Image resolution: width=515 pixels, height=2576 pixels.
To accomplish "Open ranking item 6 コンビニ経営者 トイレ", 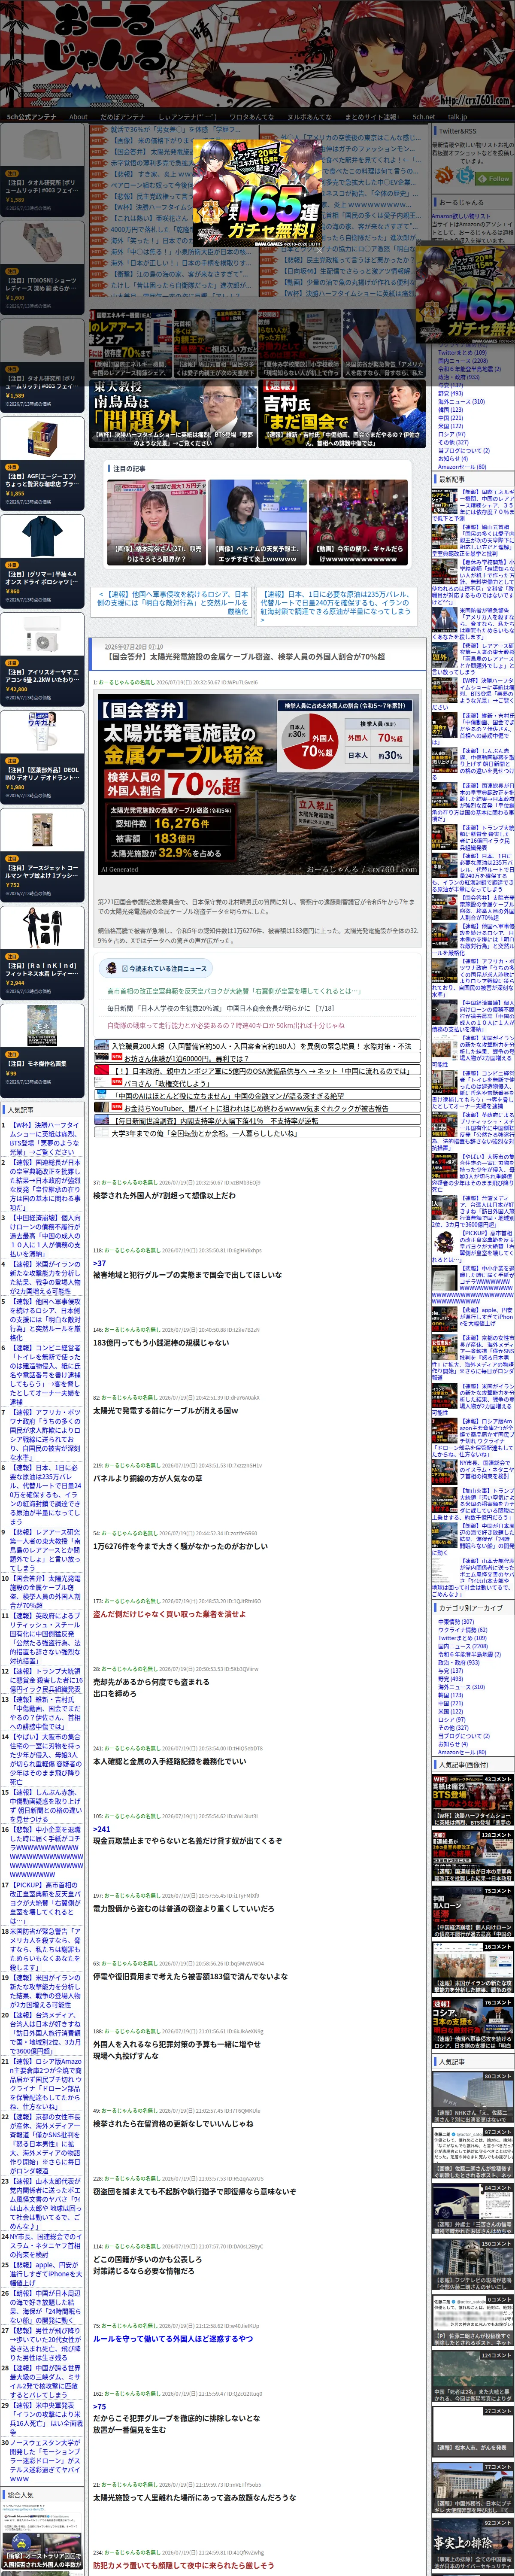I will click(x=46, y=1376).
